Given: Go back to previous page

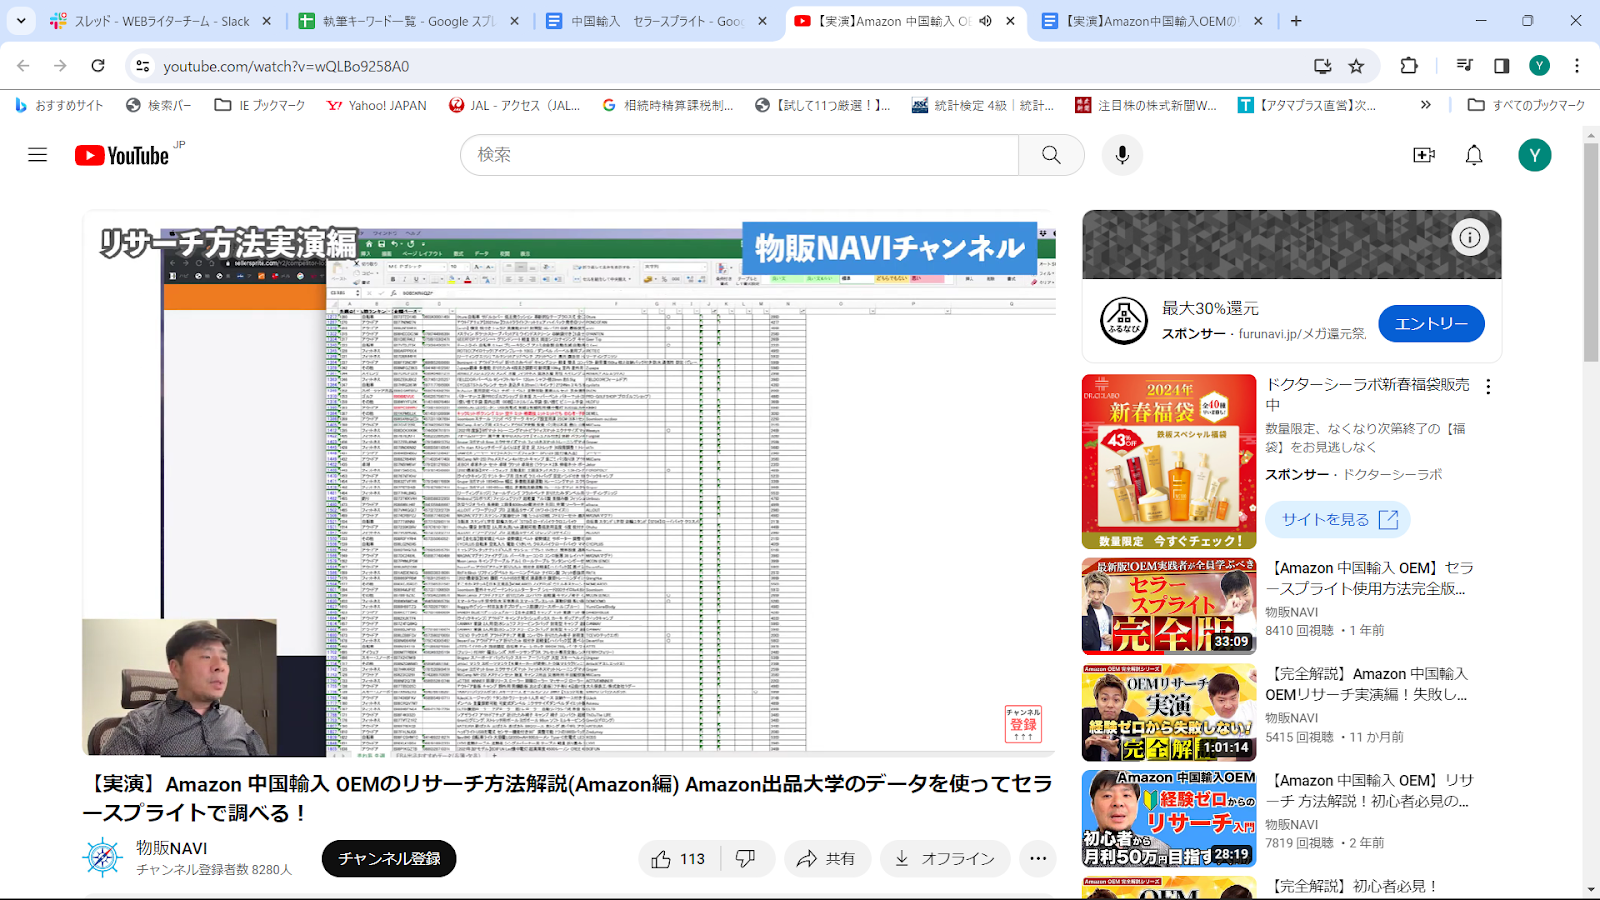Looking at the screenshot, I should [24, 66].
